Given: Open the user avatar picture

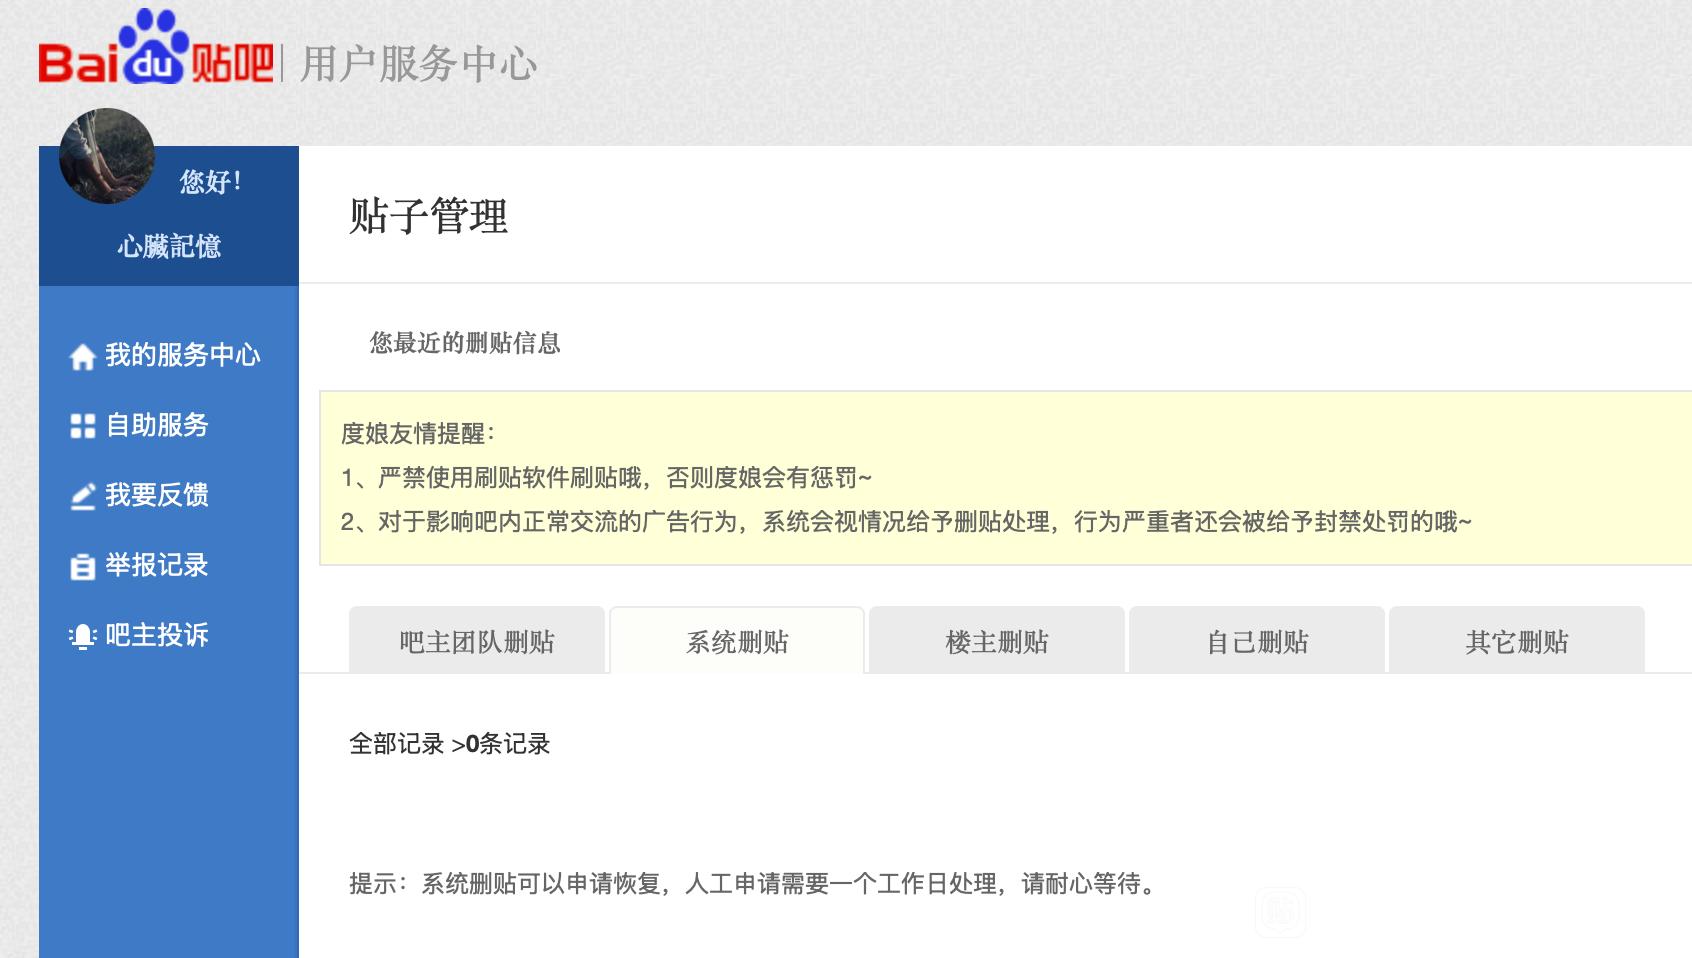Looking at the screenshot, I should tap(107, 156).
